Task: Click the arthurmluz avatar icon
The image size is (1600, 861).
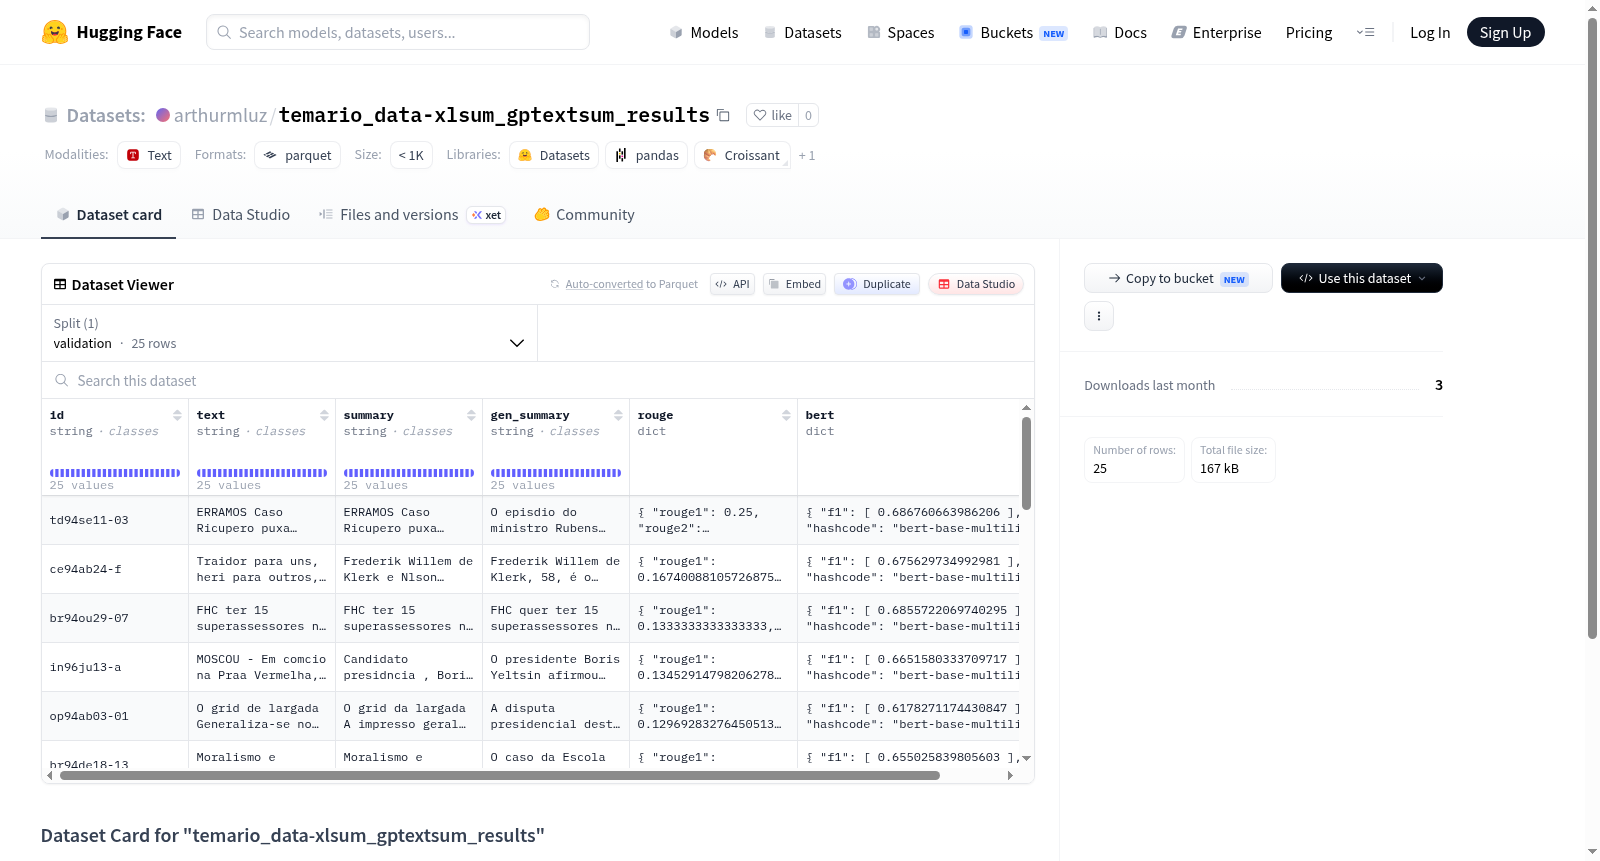Action: click(163, 115)
